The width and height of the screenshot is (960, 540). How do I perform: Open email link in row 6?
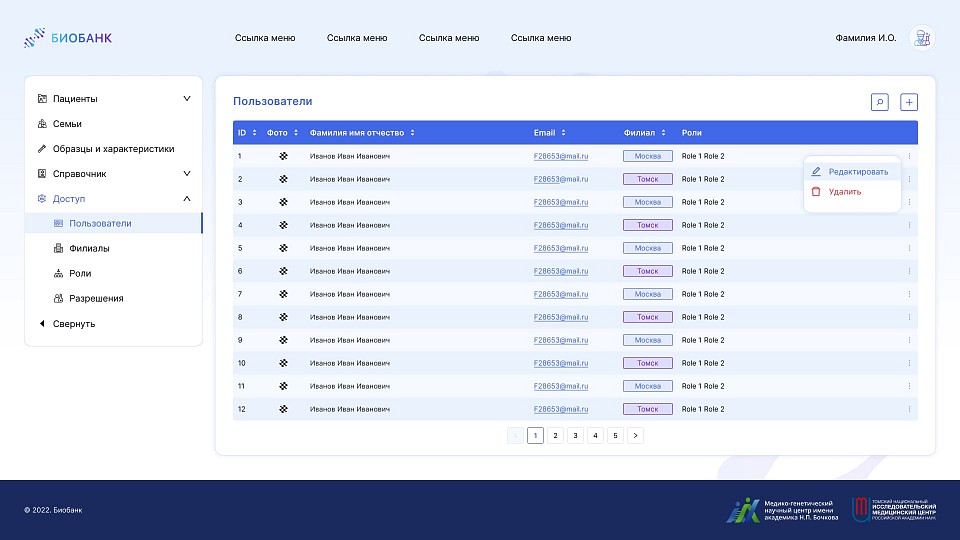click(x=561, y=271)
